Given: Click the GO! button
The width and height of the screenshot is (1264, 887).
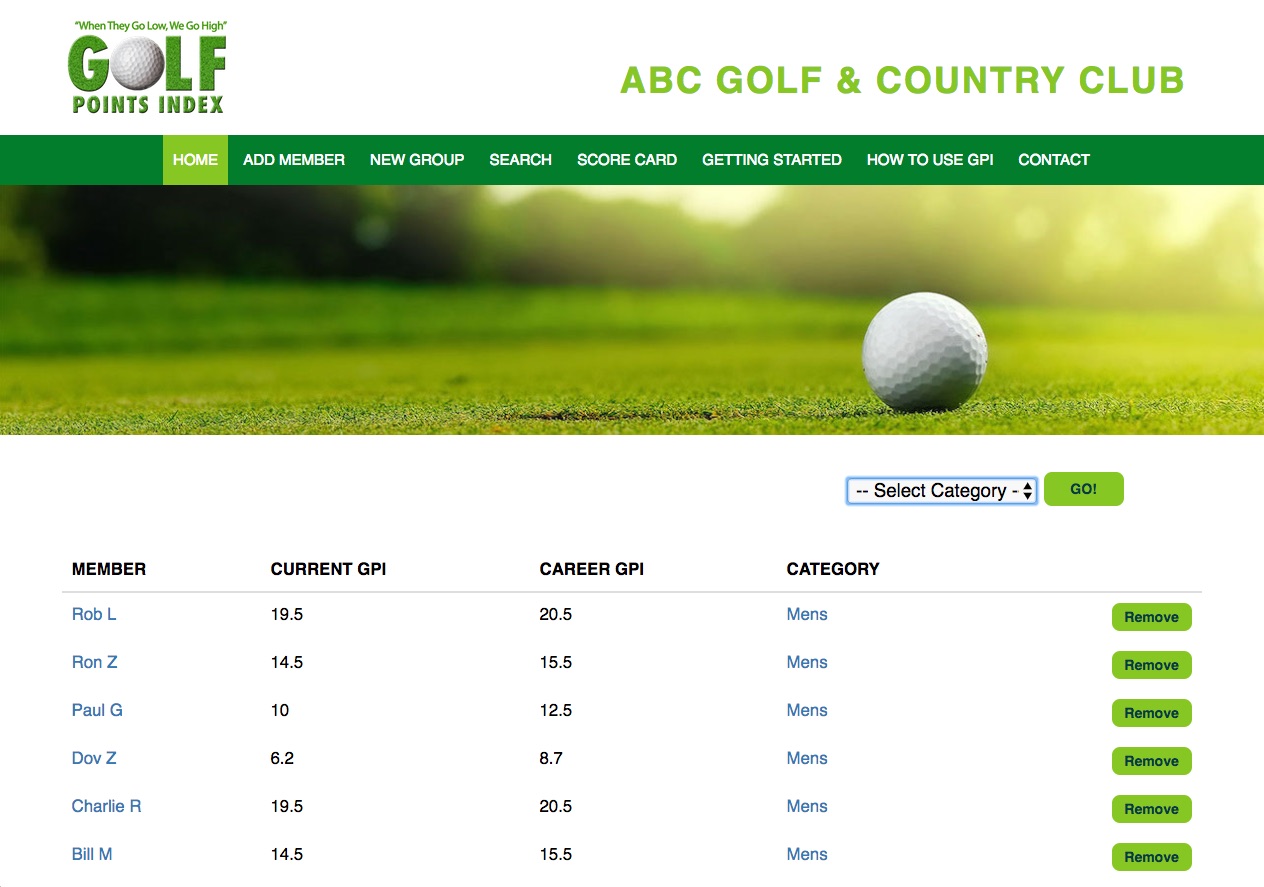Looking at the screenshot, I should (x=1083, y=489).
